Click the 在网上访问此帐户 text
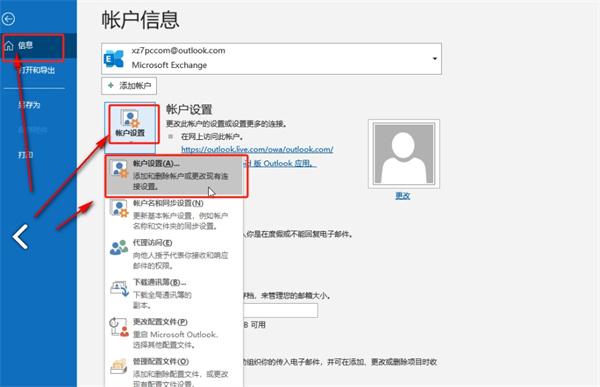The height and width of the screenshot is (387, 600). tap(212, 137)
